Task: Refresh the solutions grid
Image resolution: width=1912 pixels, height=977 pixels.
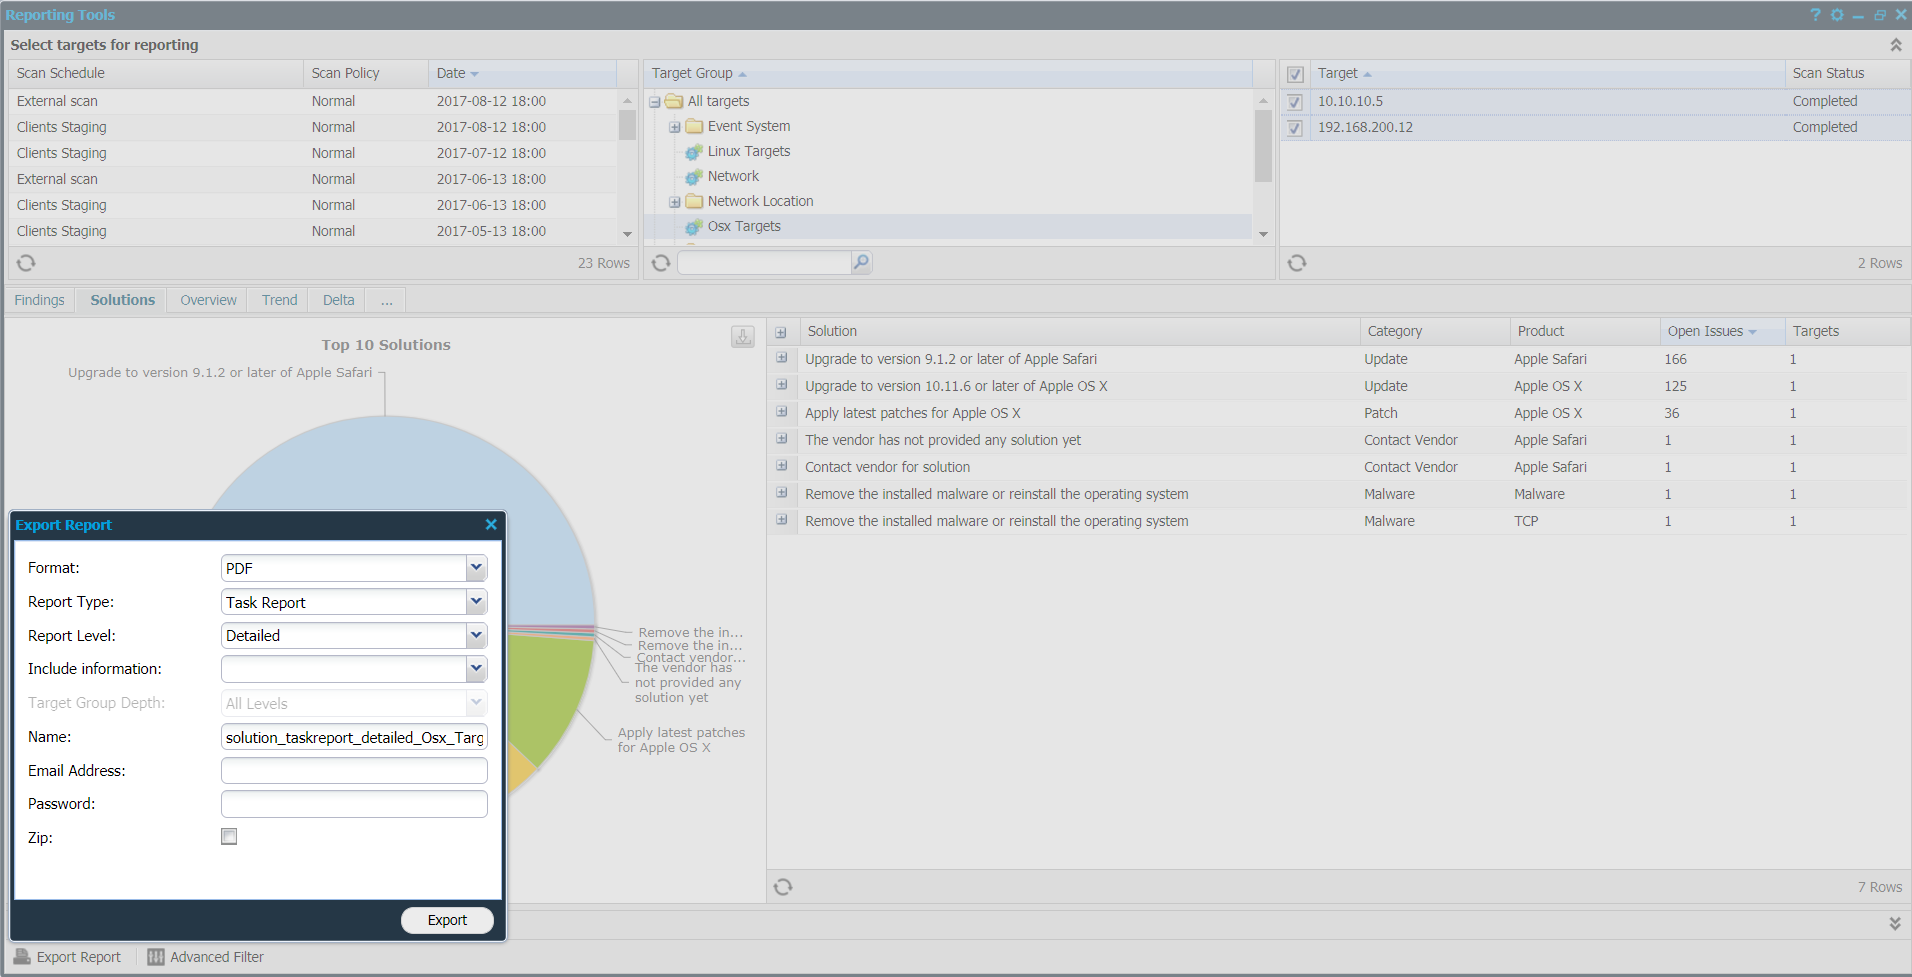Action: tap(783, 887)
